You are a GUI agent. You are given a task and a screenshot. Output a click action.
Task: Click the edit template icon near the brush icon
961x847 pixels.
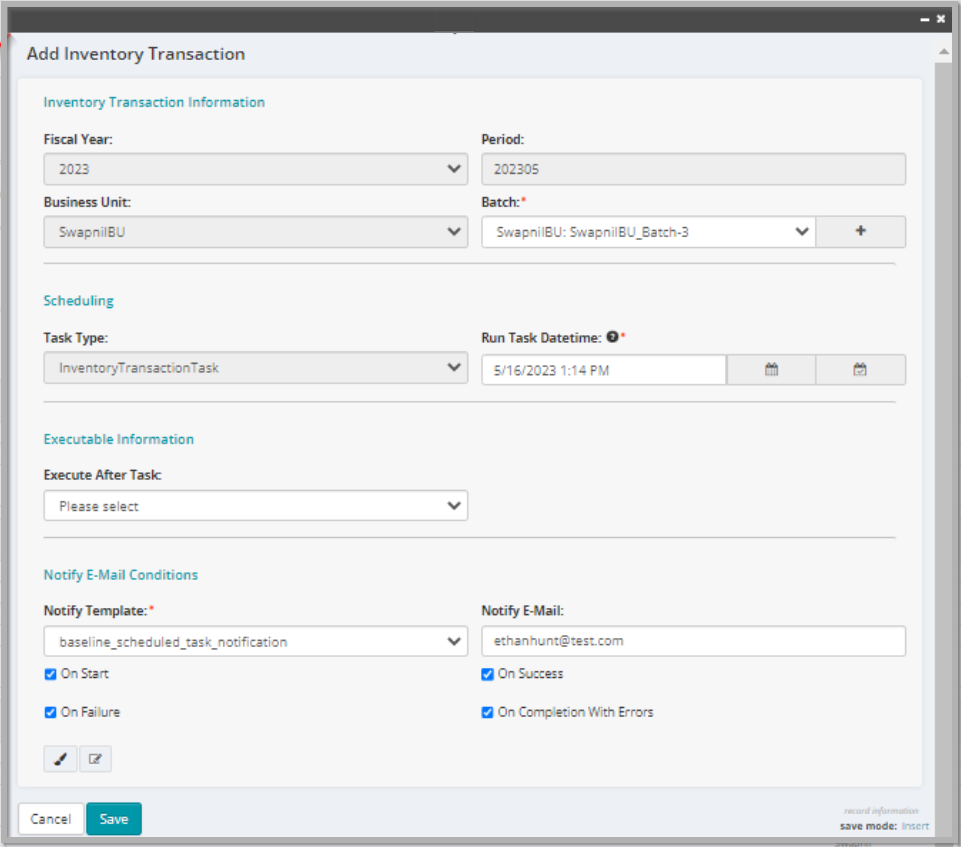(95, 759)
